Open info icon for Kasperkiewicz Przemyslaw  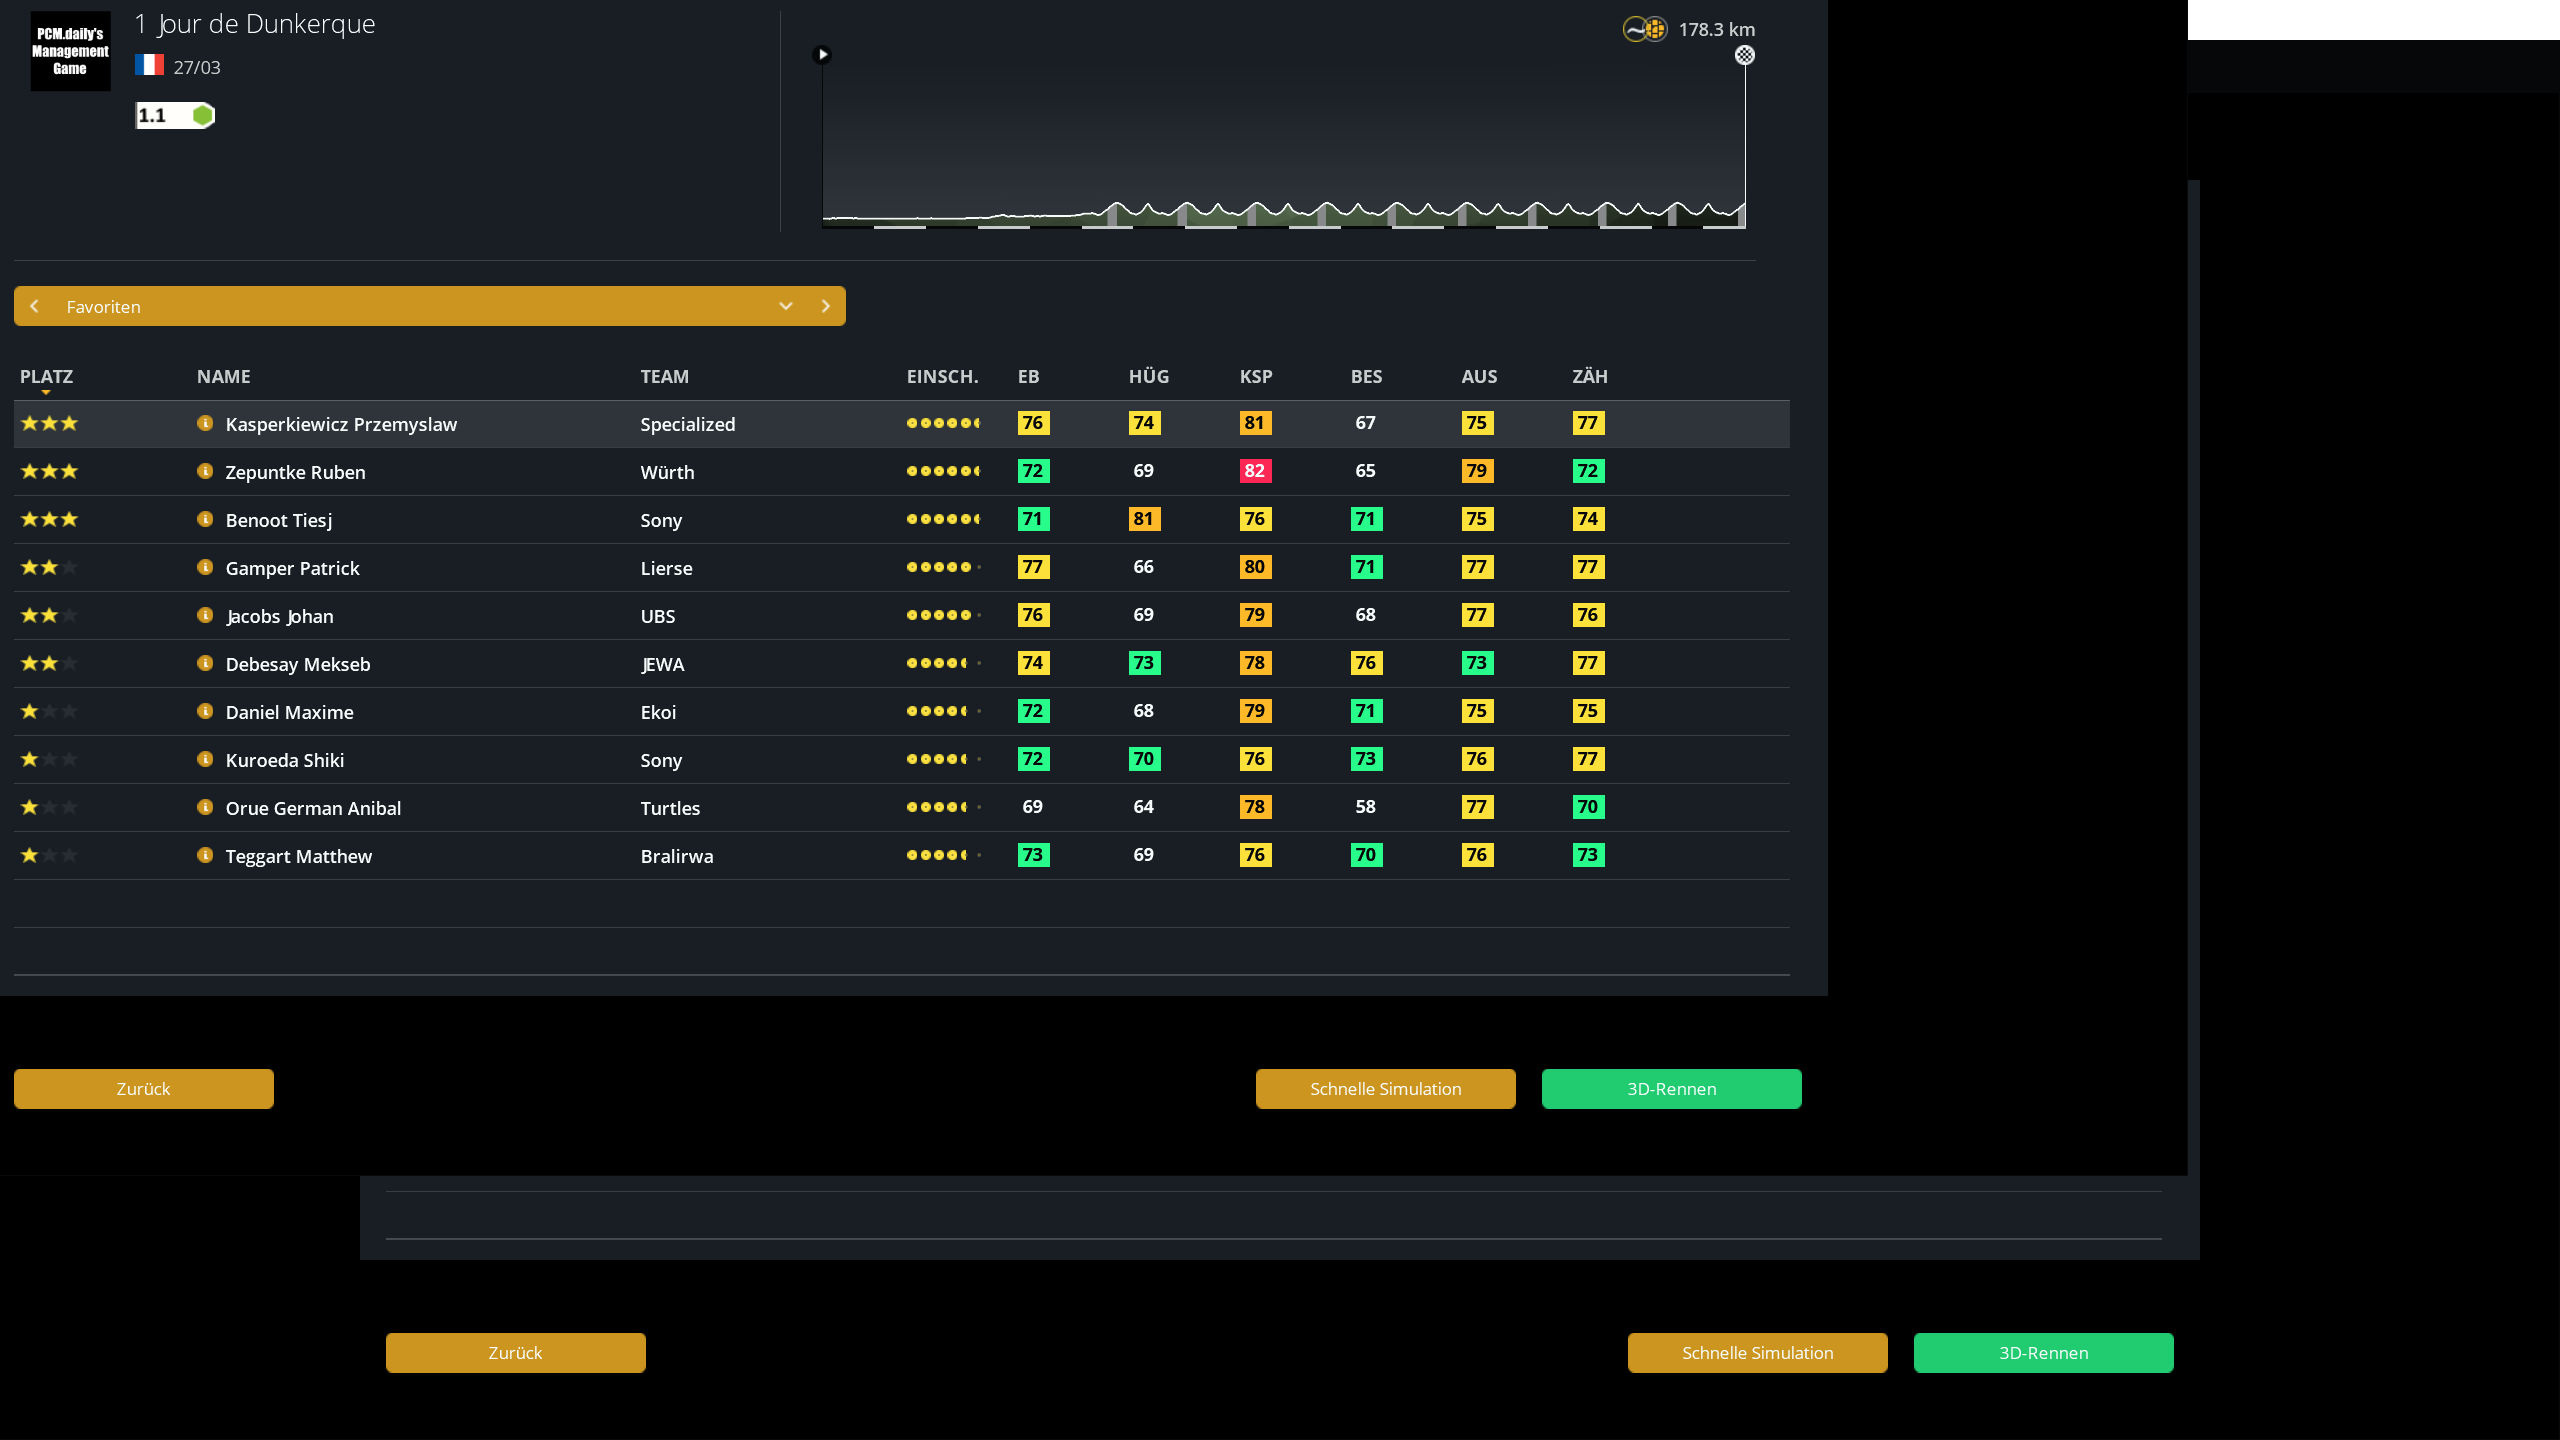[x=205, y=423]
